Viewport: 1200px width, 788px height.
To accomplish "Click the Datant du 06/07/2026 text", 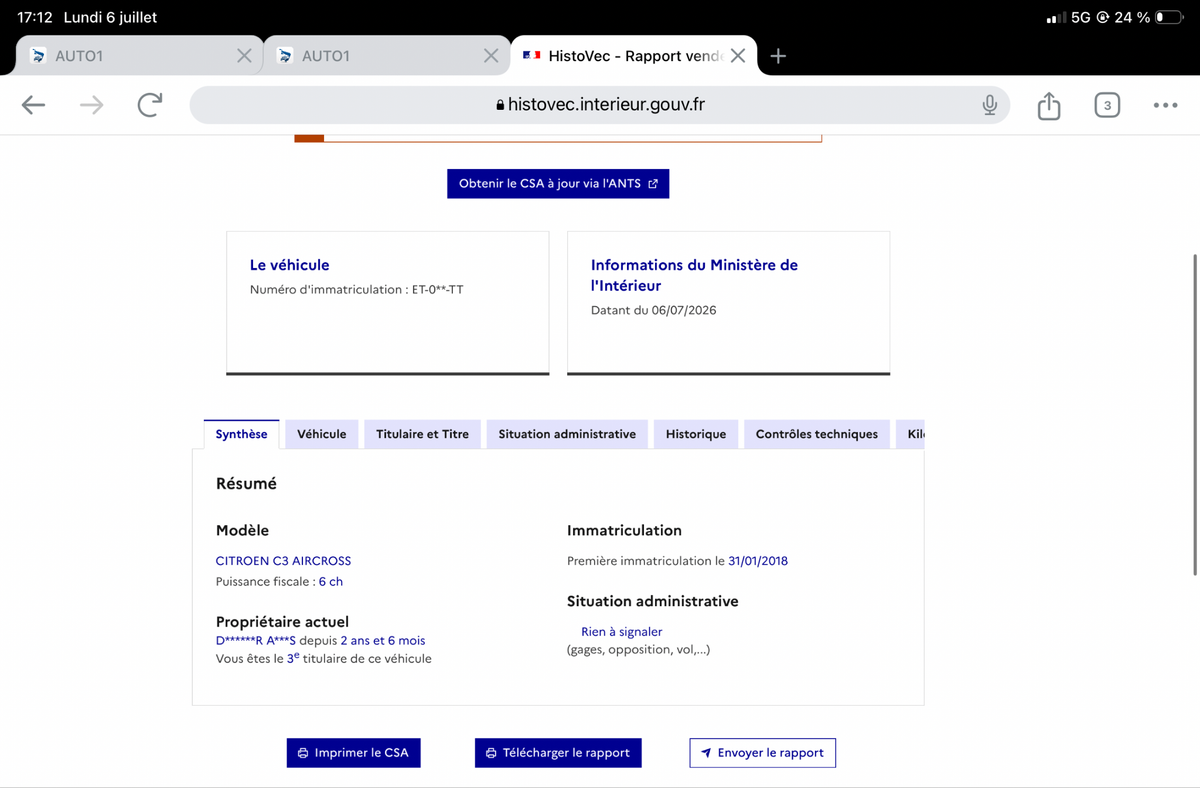I will tap(654, 310).
